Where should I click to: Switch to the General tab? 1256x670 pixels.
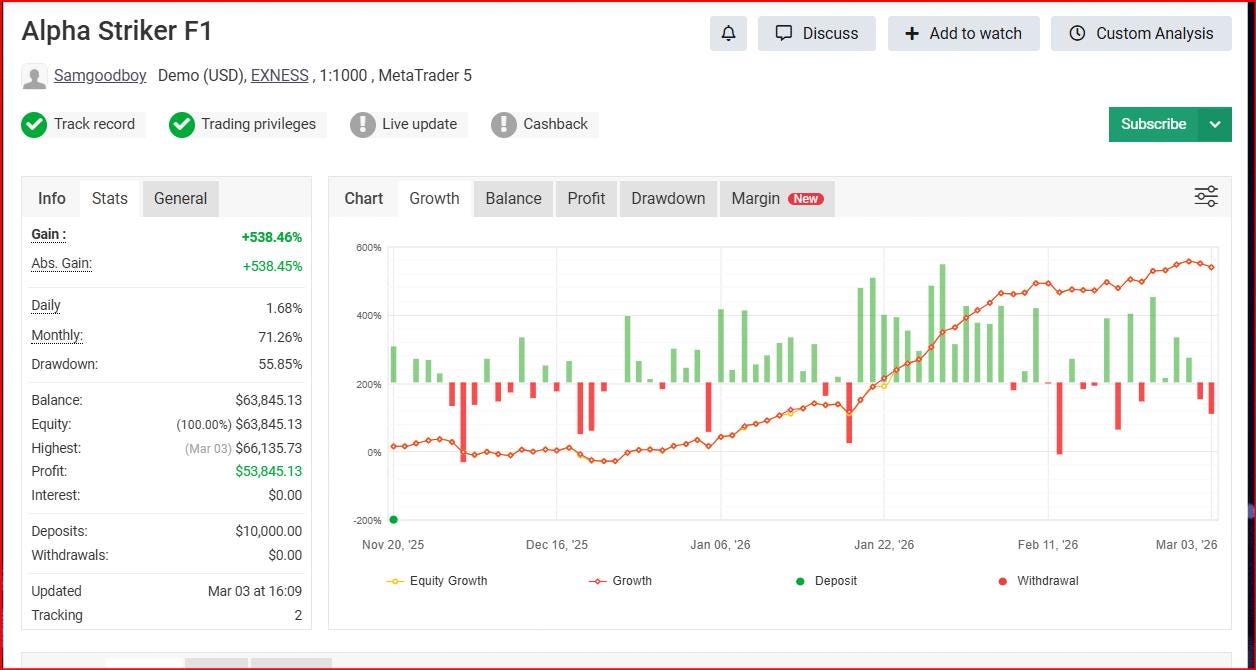pyautogui.click(x=181, y=198)
